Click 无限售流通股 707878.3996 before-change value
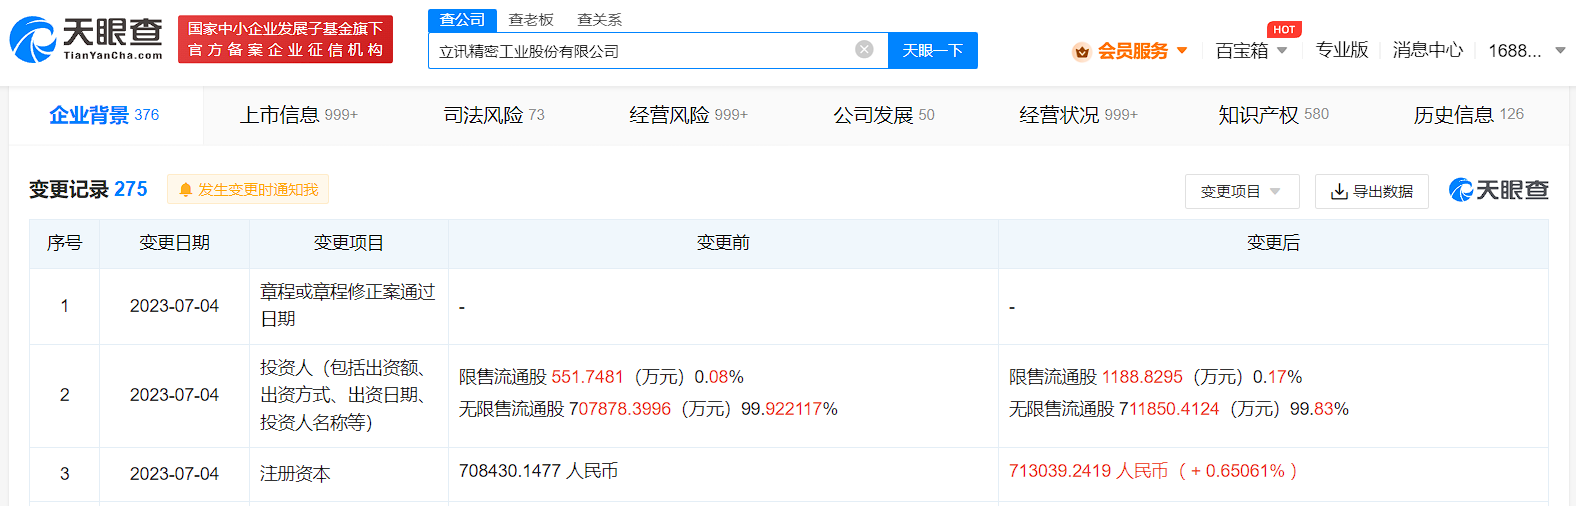The image size is (1576, 506). (648, 409)
